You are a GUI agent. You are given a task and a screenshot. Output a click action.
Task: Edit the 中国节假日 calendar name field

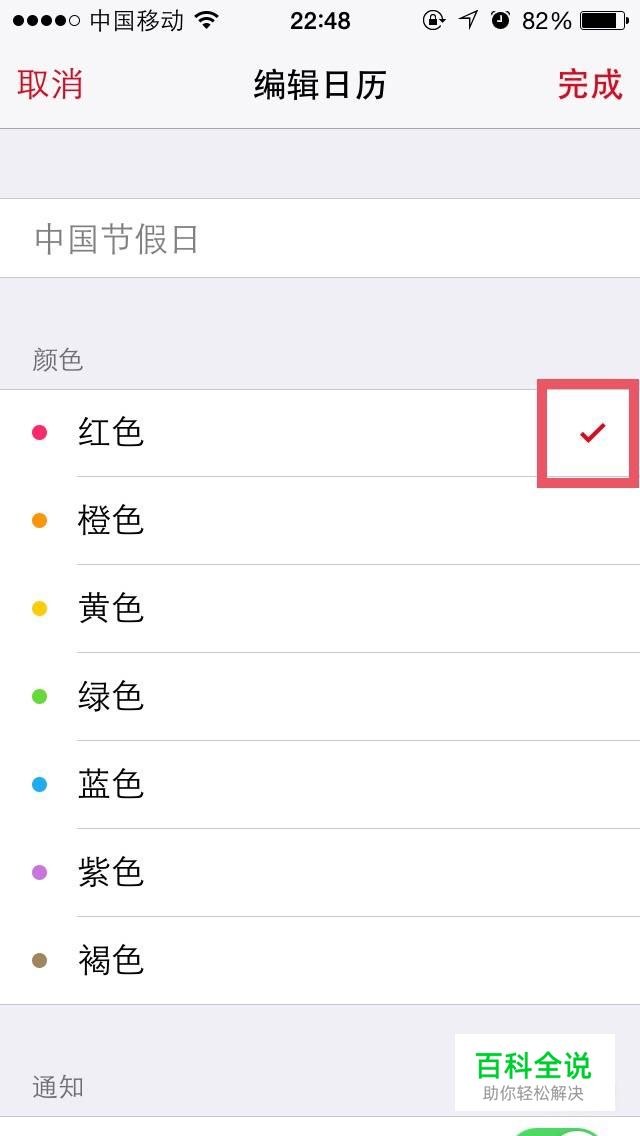[320, 238]
